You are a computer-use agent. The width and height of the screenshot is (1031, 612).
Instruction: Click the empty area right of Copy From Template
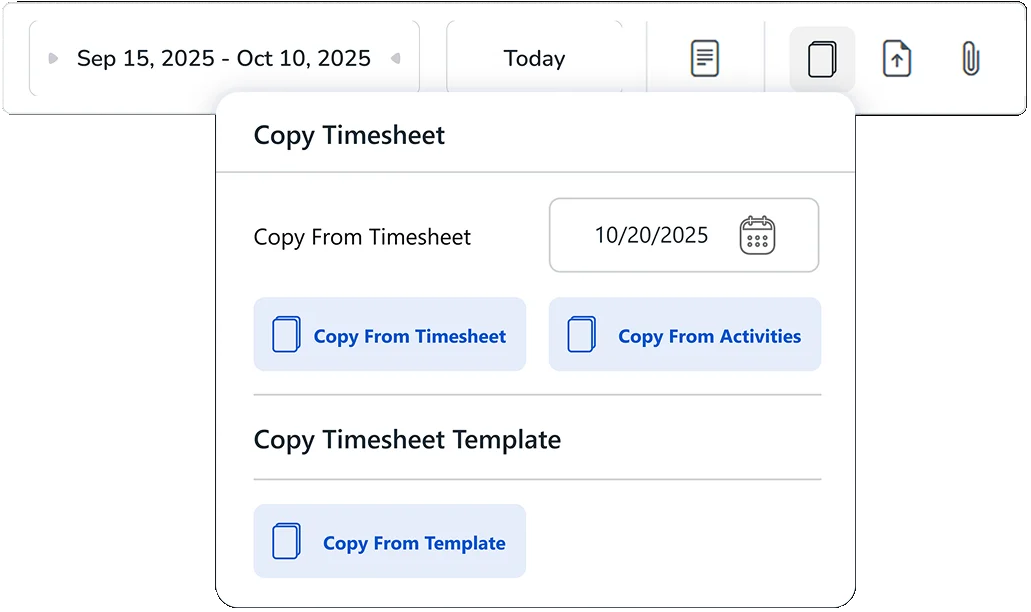pos(674,542)
